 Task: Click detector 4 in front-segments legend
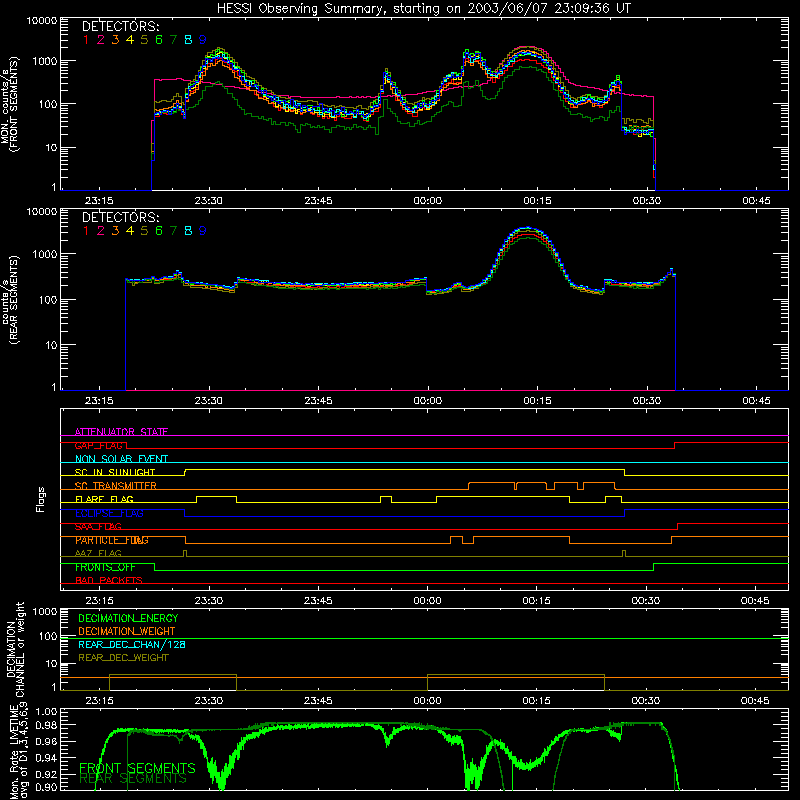tap(130, 40)
